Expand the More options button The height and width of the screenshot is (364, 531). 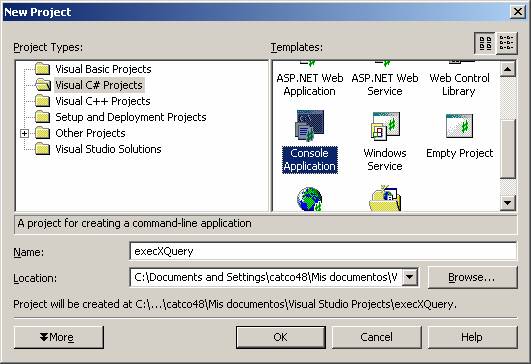pyautogui.click(x=59, y=337)
